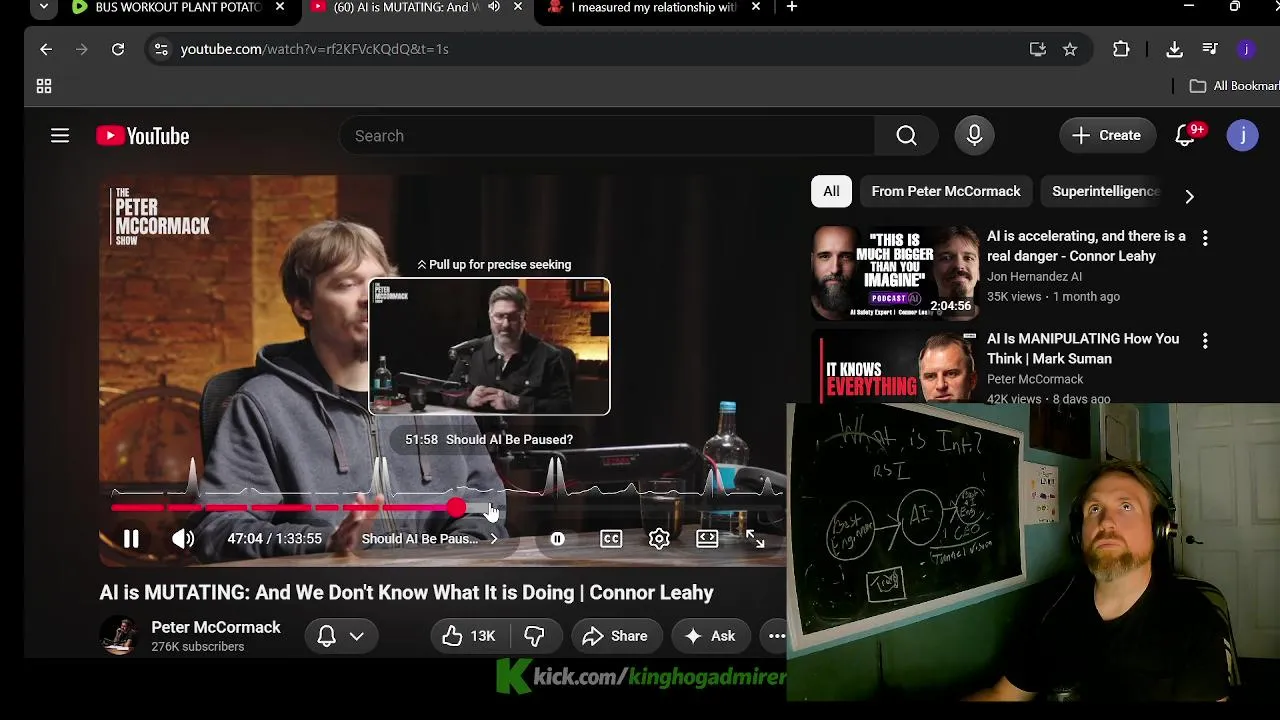Open the Peter McCormack channel avatar
The width and height of the screenshot is (1280, 720).
tap(119, 636)
